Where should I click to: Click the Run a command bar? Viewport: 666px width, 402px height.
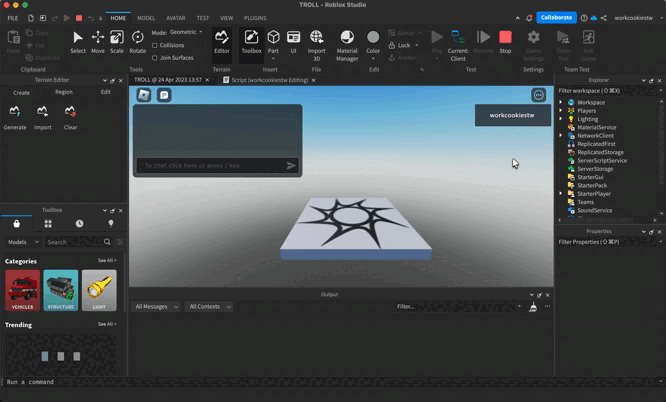pyautogui.click(x=331, y=382)
